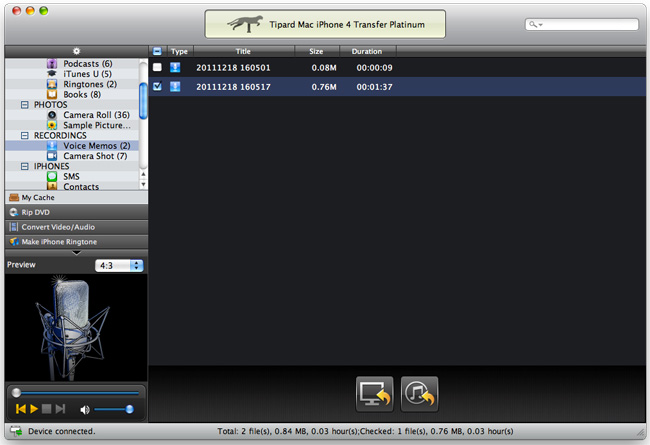Click the Device connected status text
Screen dimensions: 650x445
61,431
